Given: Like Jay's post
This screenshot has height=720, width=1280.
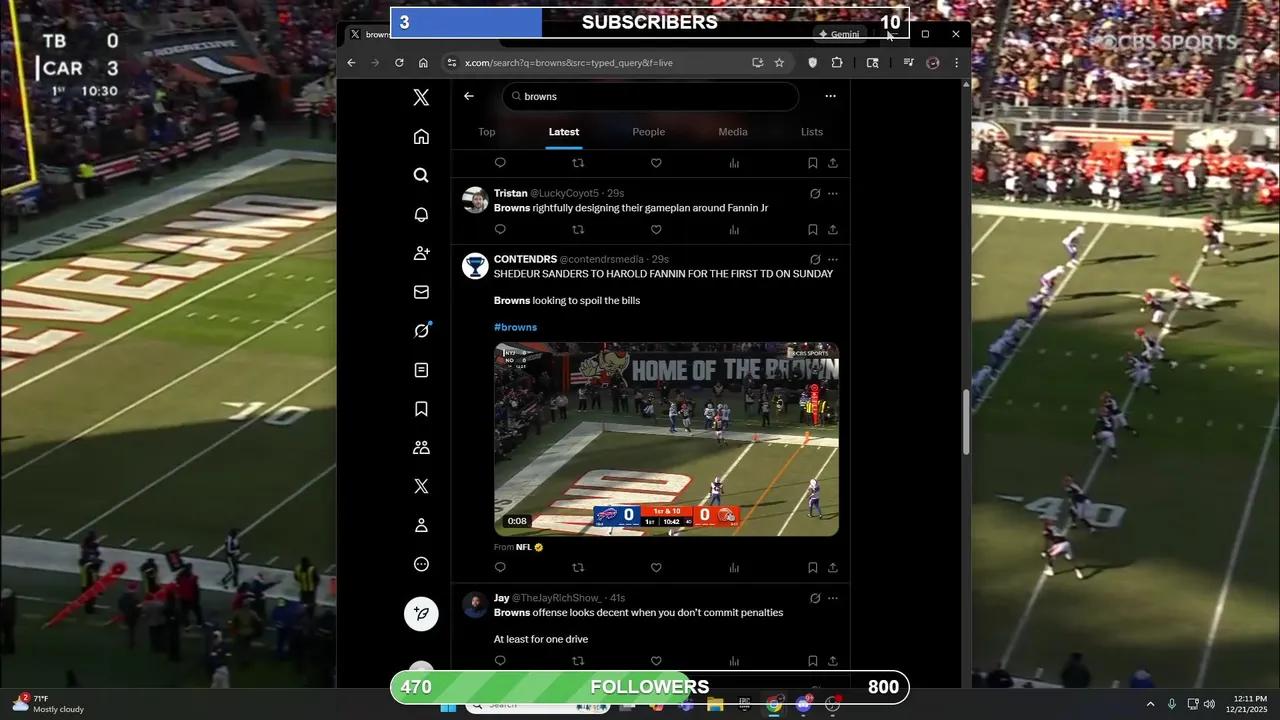Looking at the screenshot, I should tap(656, 661).
